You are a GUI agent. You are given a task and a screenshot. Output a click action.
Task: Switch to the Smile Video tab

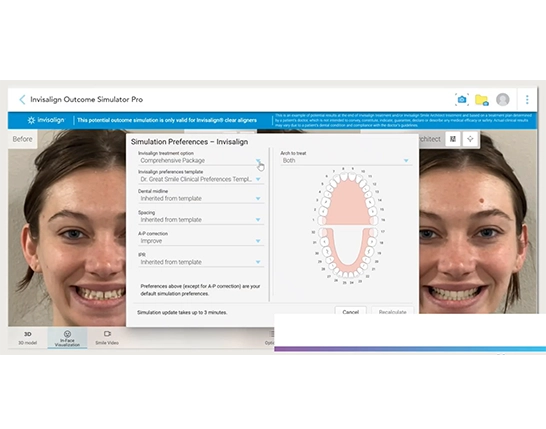point(107,338)
